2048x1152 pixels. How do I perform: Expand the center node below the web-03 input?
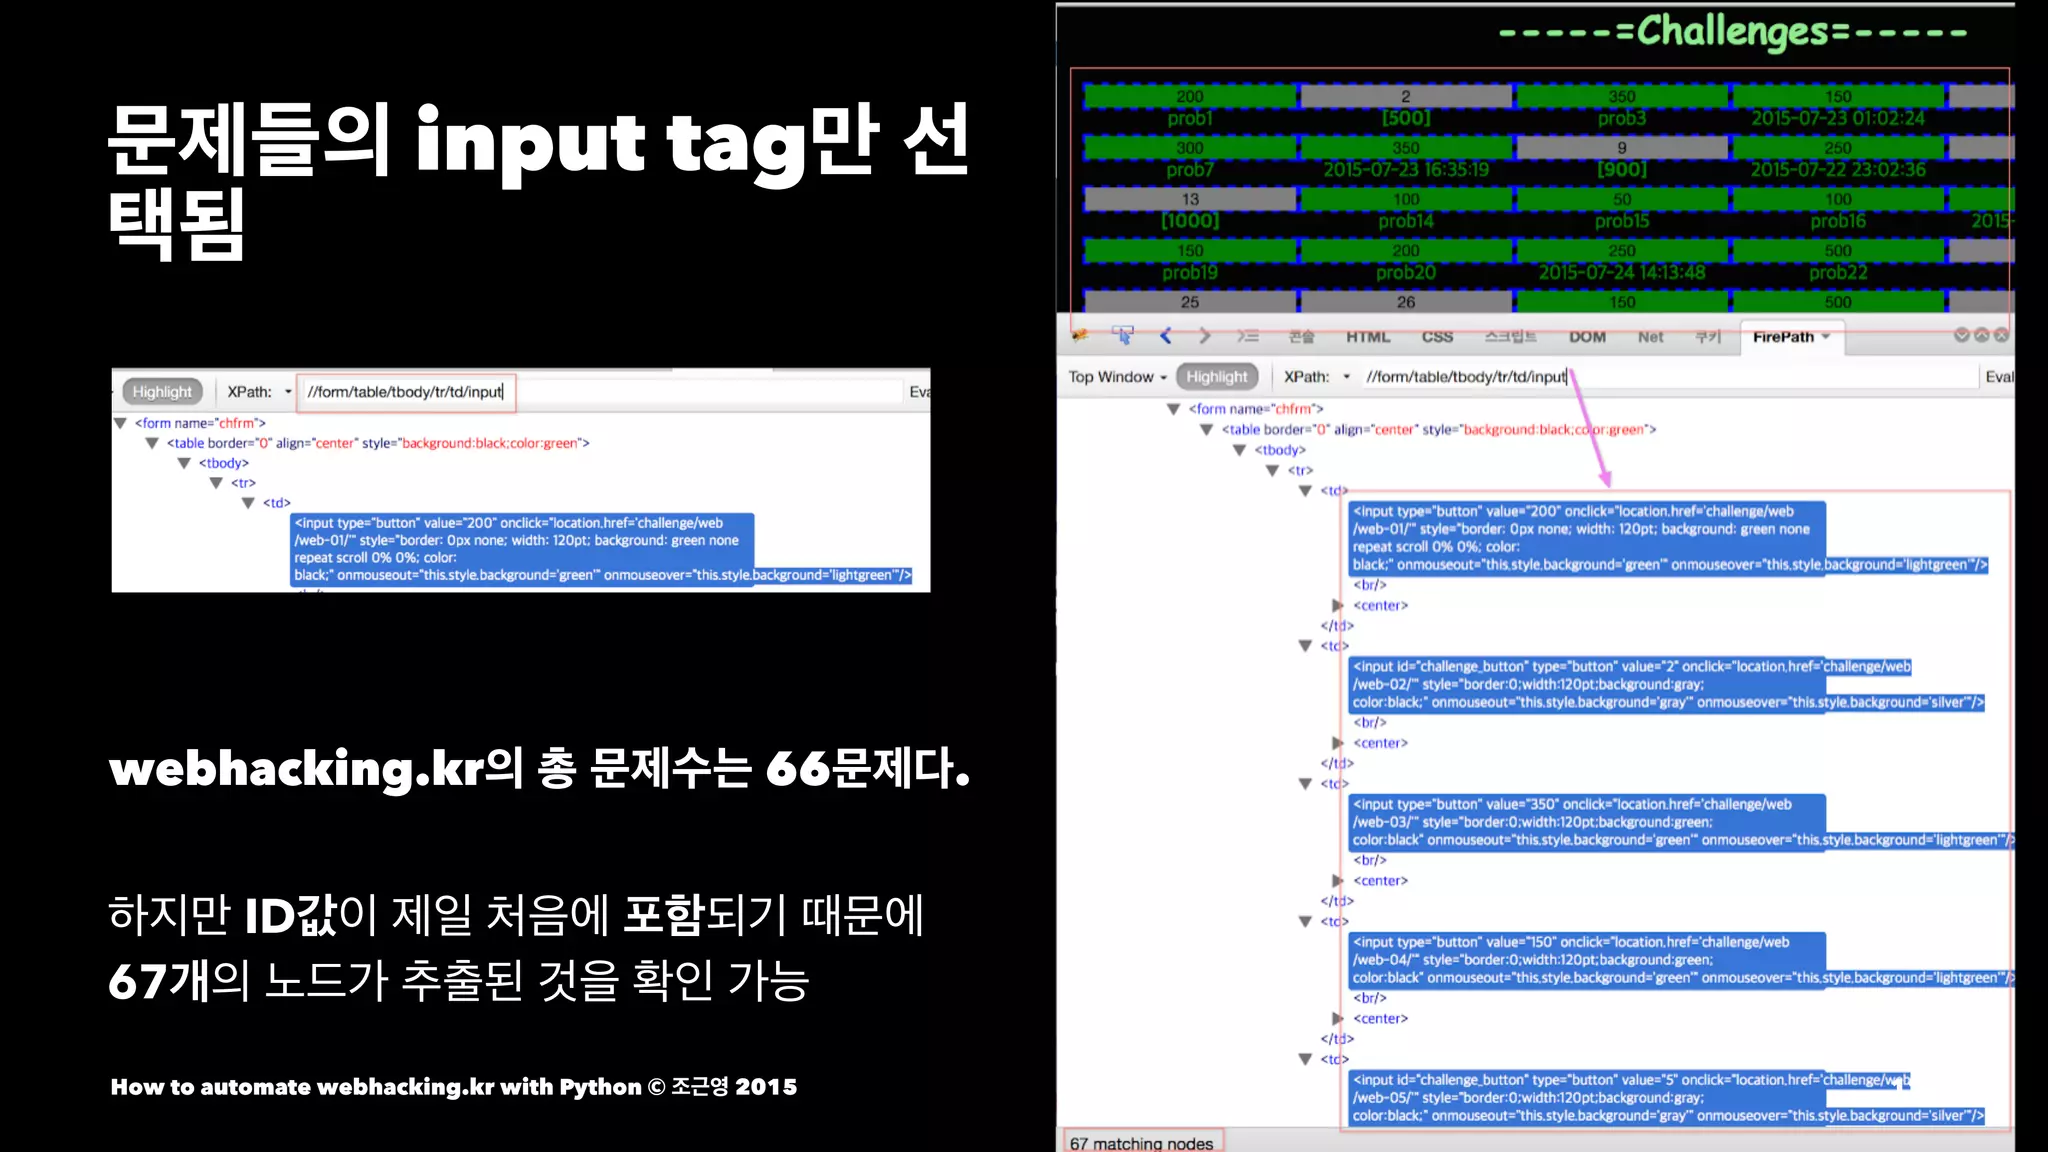tap(1337, 881)
